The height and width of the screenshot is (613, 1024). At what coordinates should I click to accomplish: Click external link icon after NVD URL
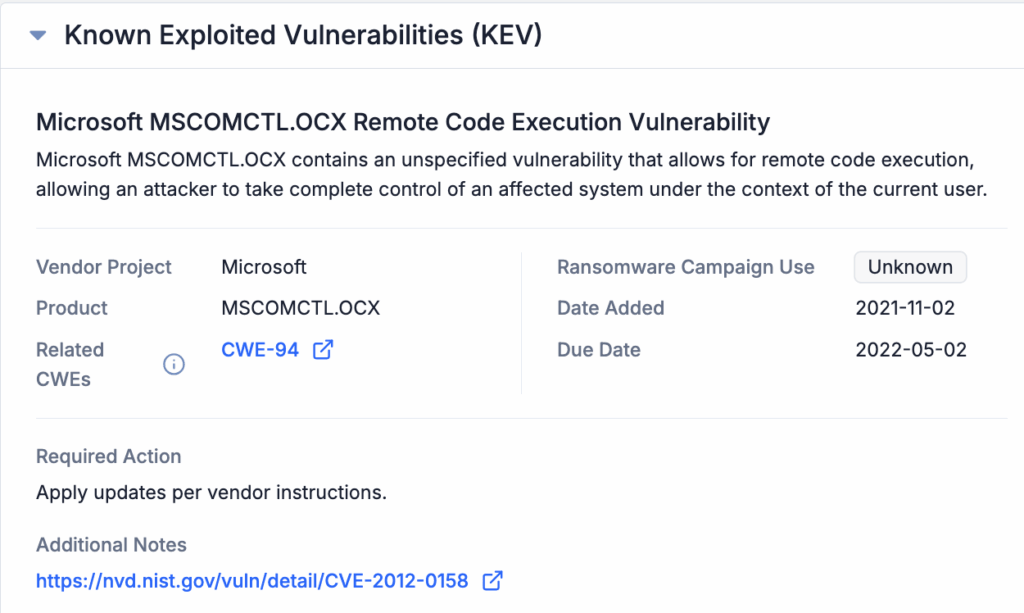pos(492,580)
